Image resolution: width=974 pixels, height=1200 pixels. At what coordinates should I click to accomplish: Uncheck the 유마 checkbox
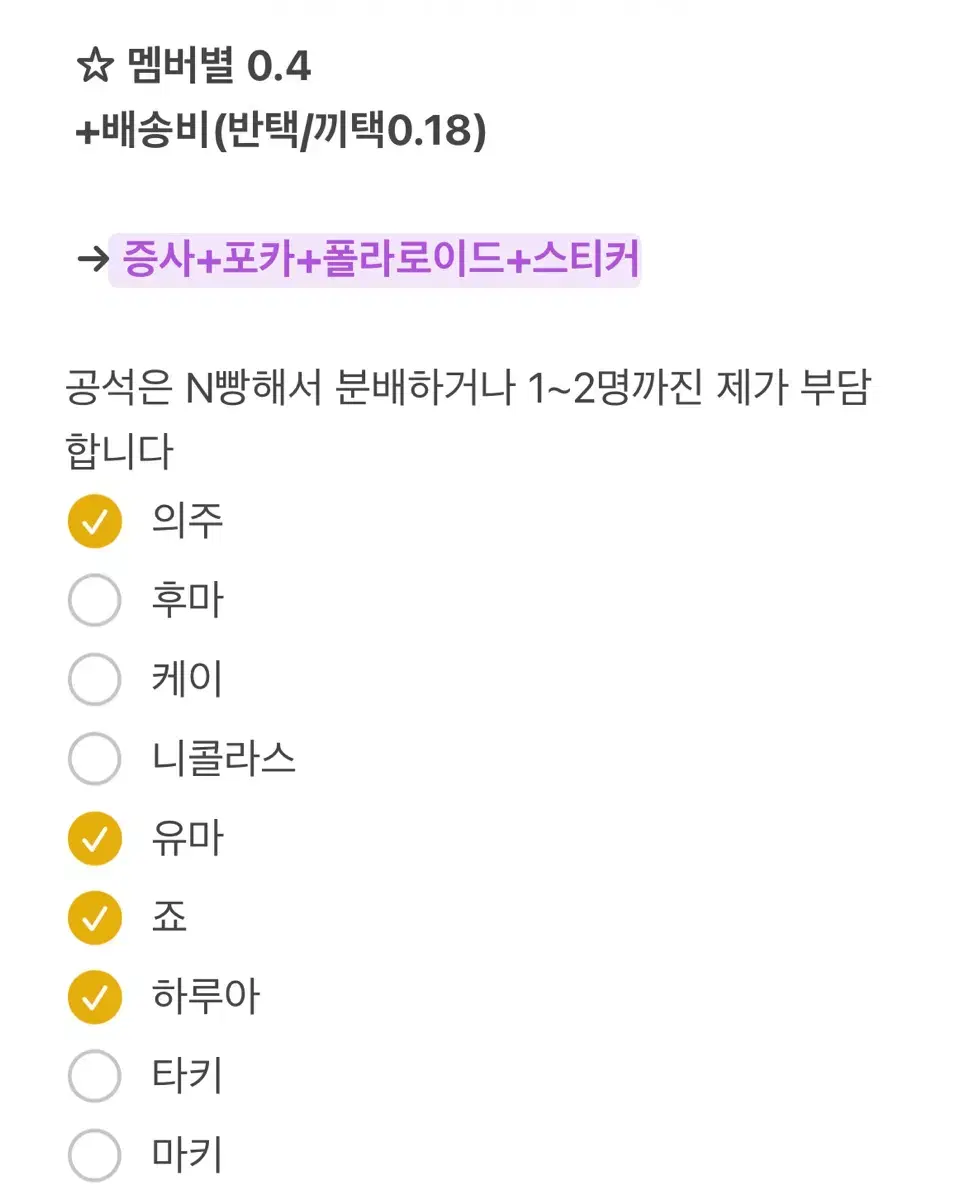[94, 838]
